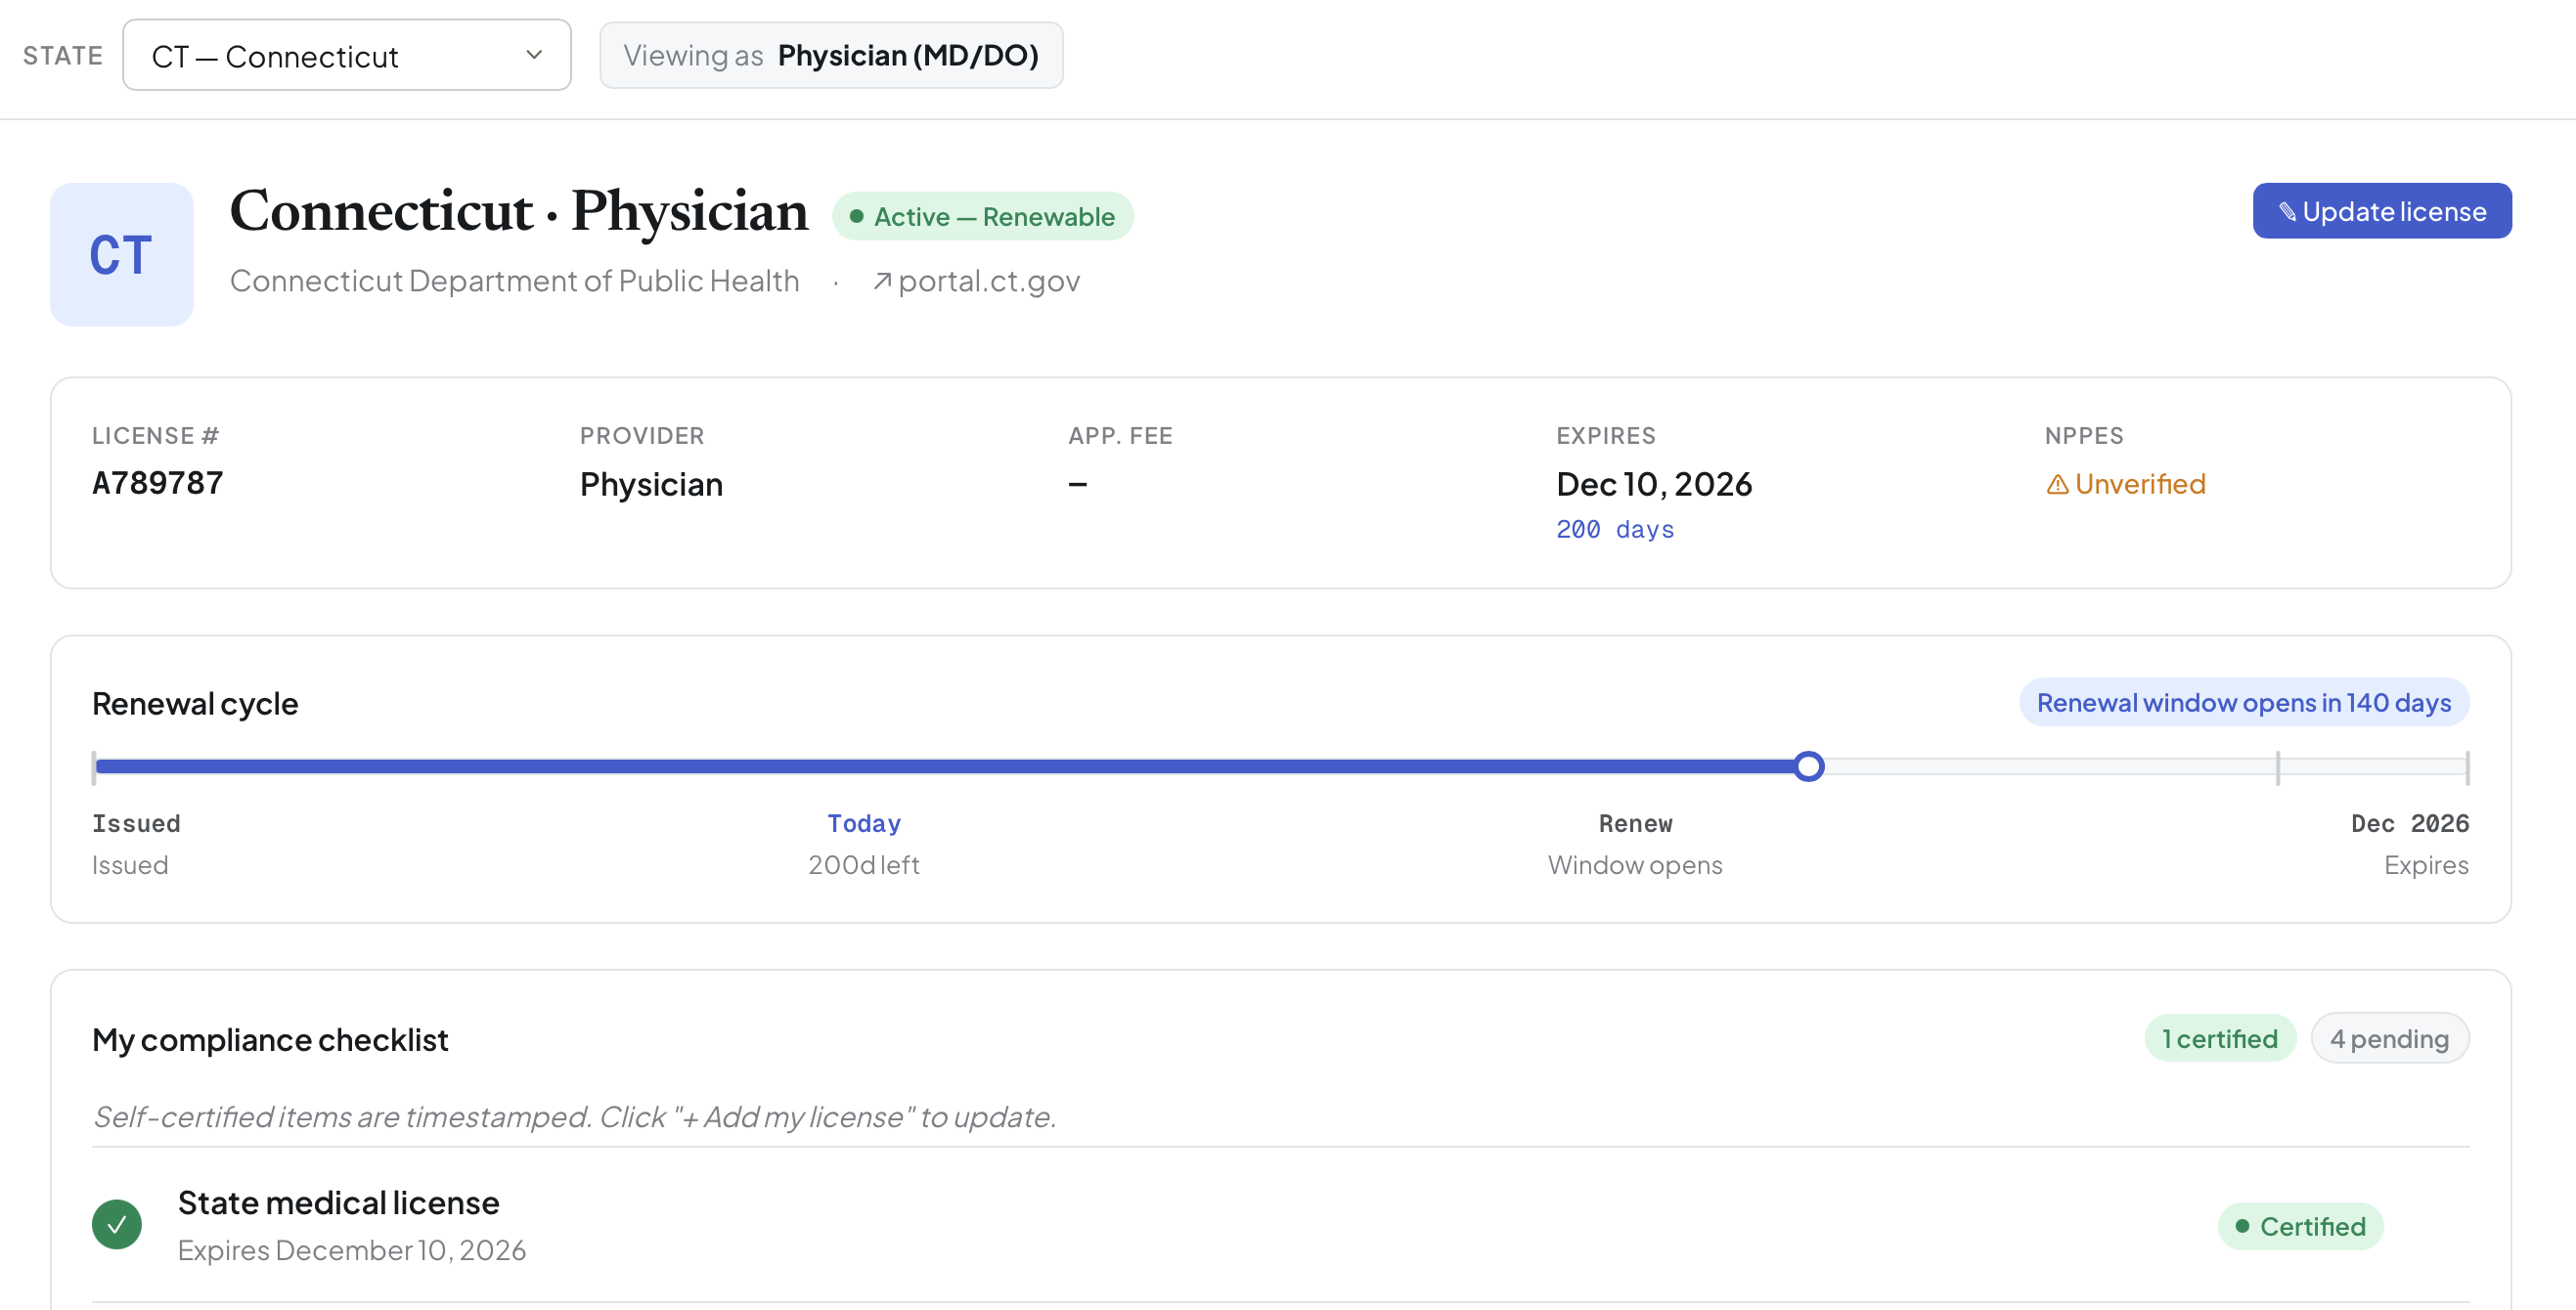
Task: Select license number A789787
Action: click(158, 483)
